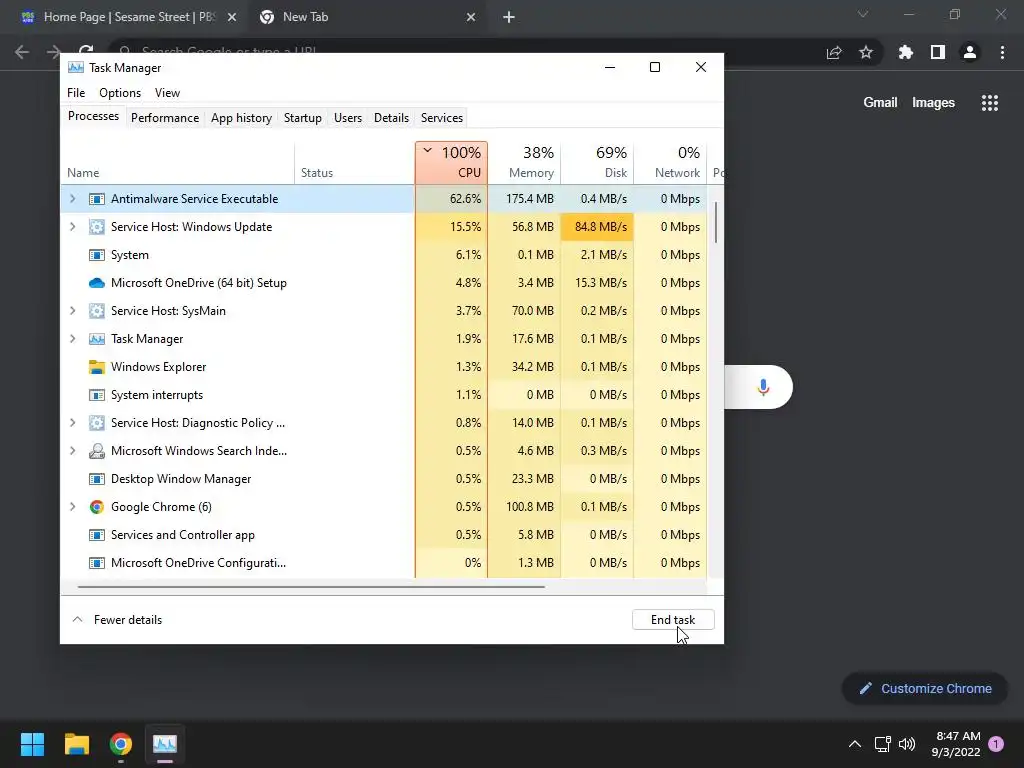Open the Options menu
Screen dimensions: 1024x768
coord(120,93)
